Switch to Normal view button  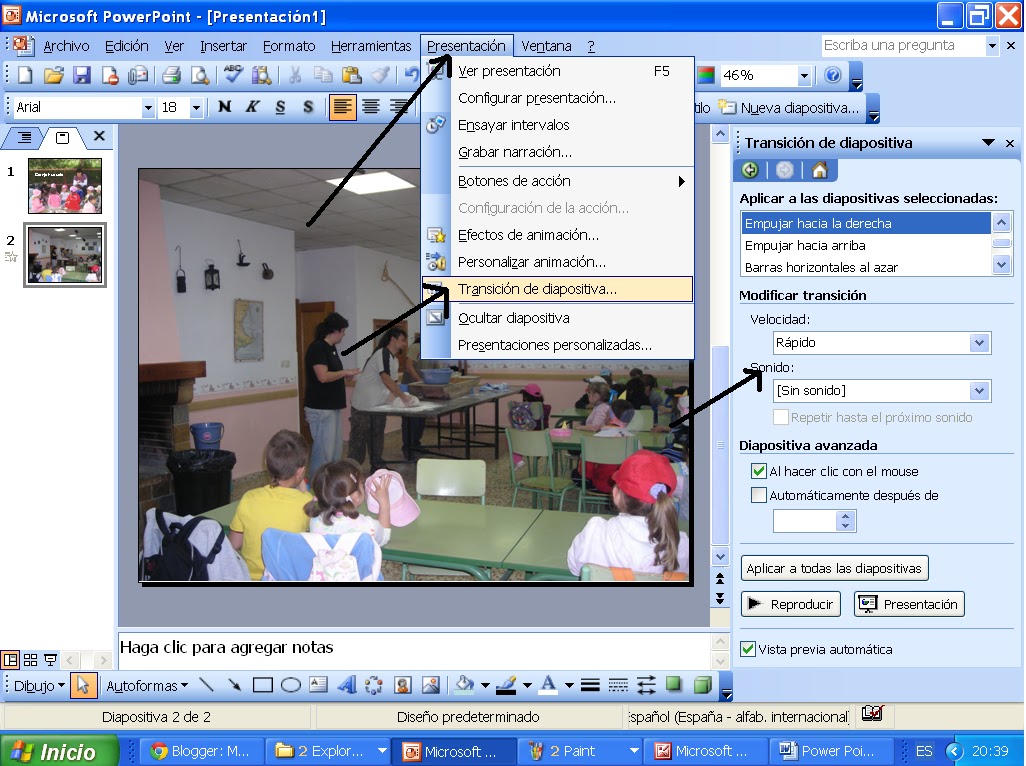tap(10, 660)
